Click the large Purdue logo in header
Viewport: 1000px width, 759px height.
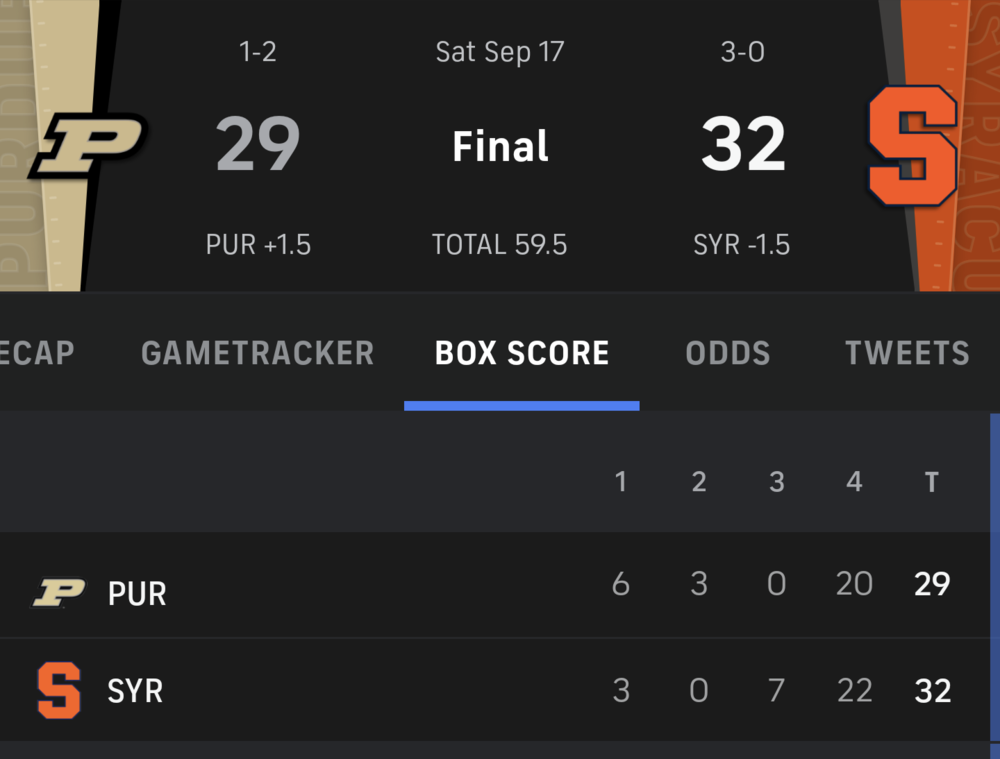tap(88, 146)
